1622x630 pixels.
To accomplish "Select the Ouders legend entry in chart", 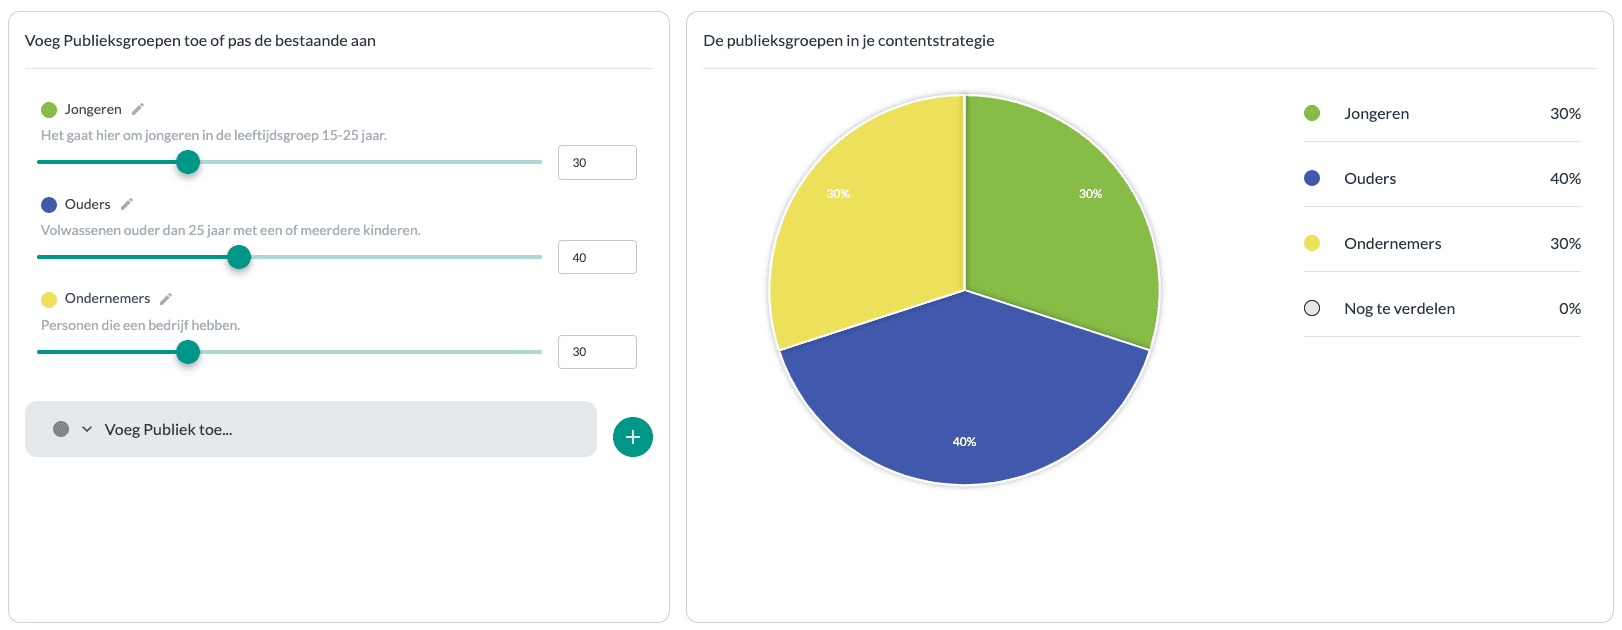I will click(x=1370, y=179).
